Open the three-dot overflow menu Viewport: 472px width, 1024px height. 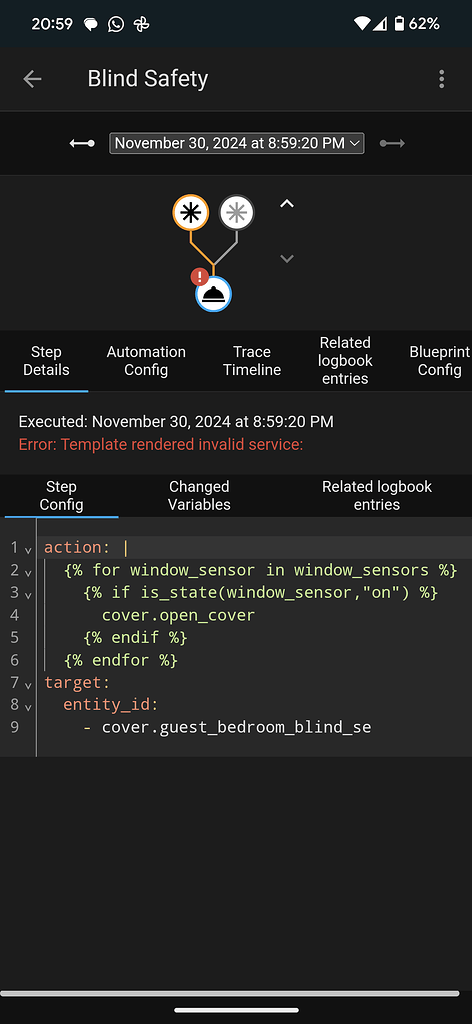click(441, 79)
